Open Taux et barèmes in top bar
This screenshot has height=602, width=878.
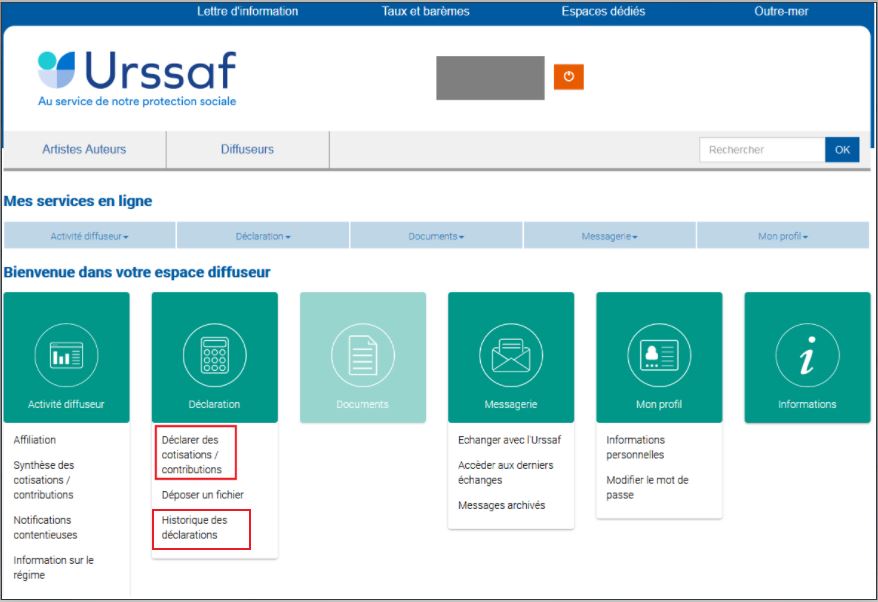pos(426,11)
